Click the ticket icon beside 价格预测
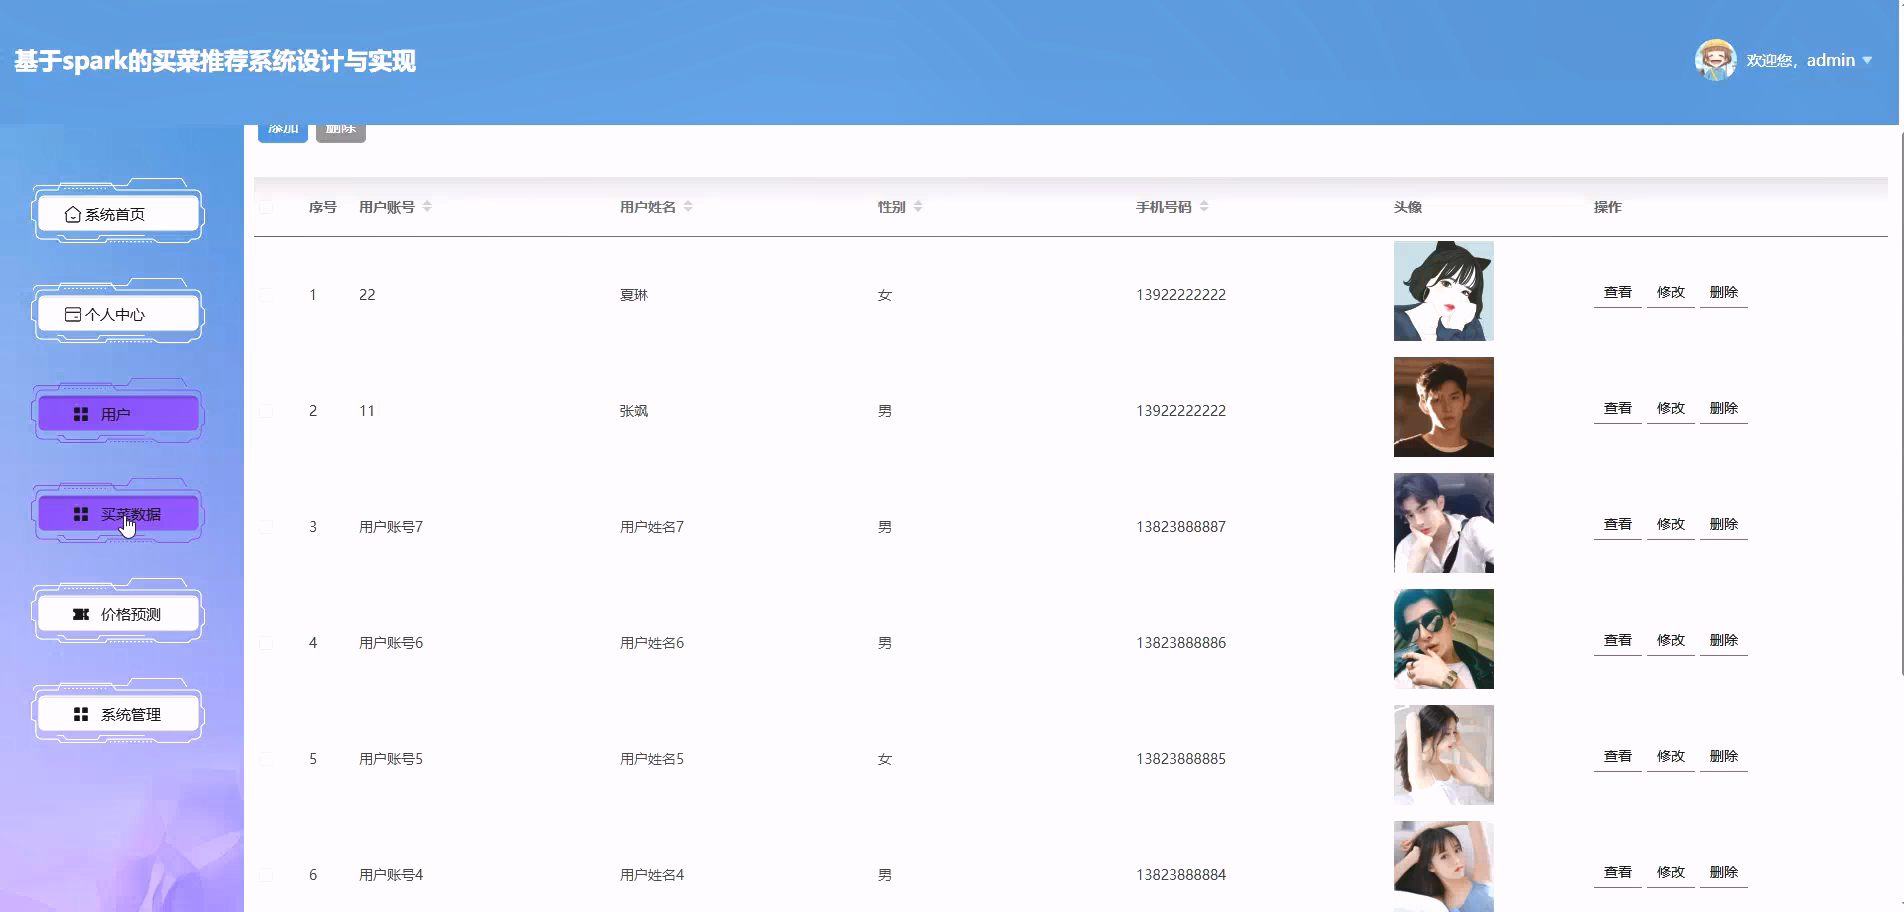The height and width of the screenshot is (912, 1904). tap(81, 615)
